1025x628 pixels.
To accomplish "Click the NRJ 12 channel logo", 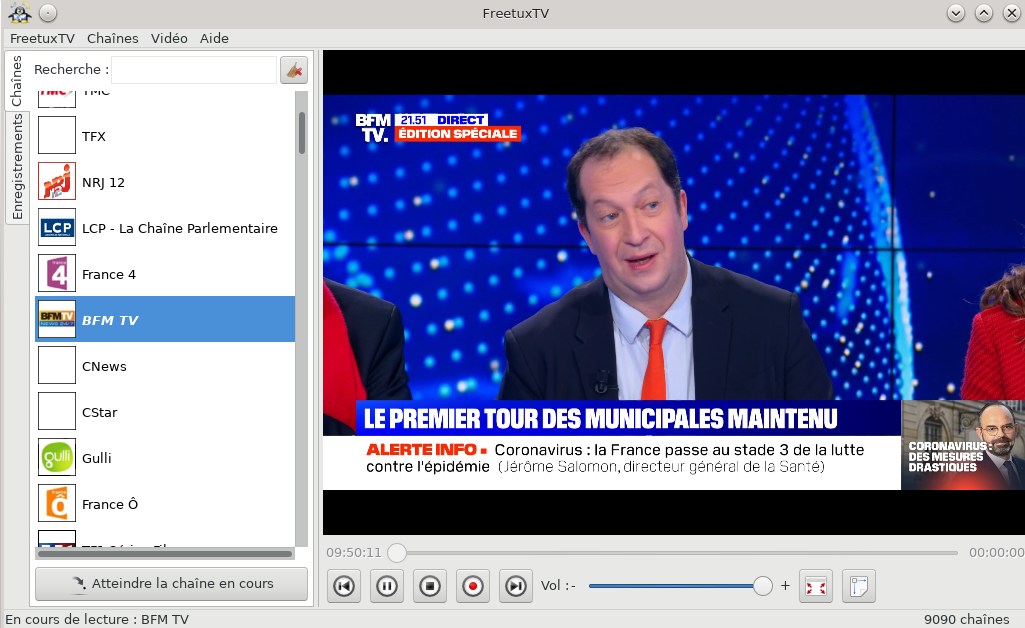I will (x=57, y=182).
